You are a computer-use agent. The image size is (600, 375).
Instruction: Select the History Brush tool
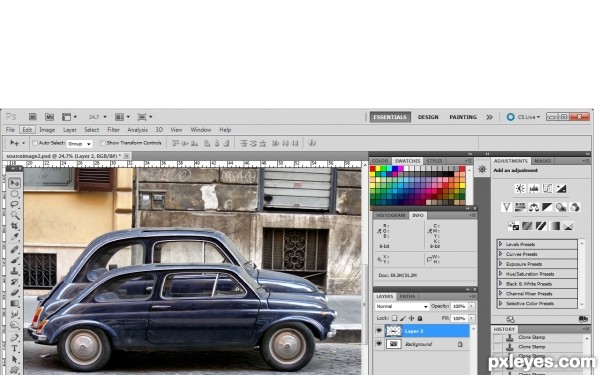(15, 282)
